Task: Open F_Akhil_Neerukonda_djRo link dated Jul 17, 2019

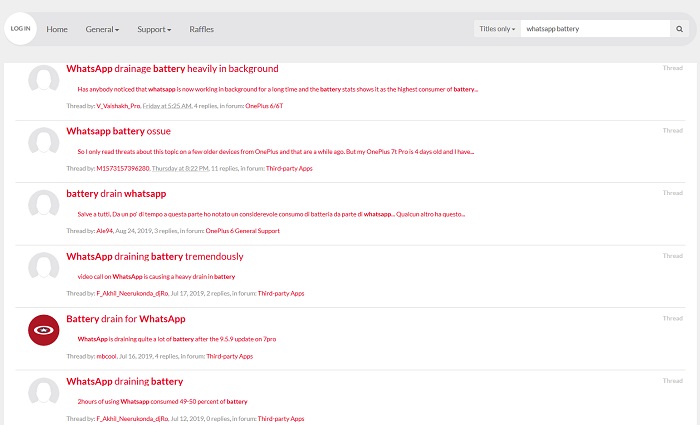Action: click(132, 294)
